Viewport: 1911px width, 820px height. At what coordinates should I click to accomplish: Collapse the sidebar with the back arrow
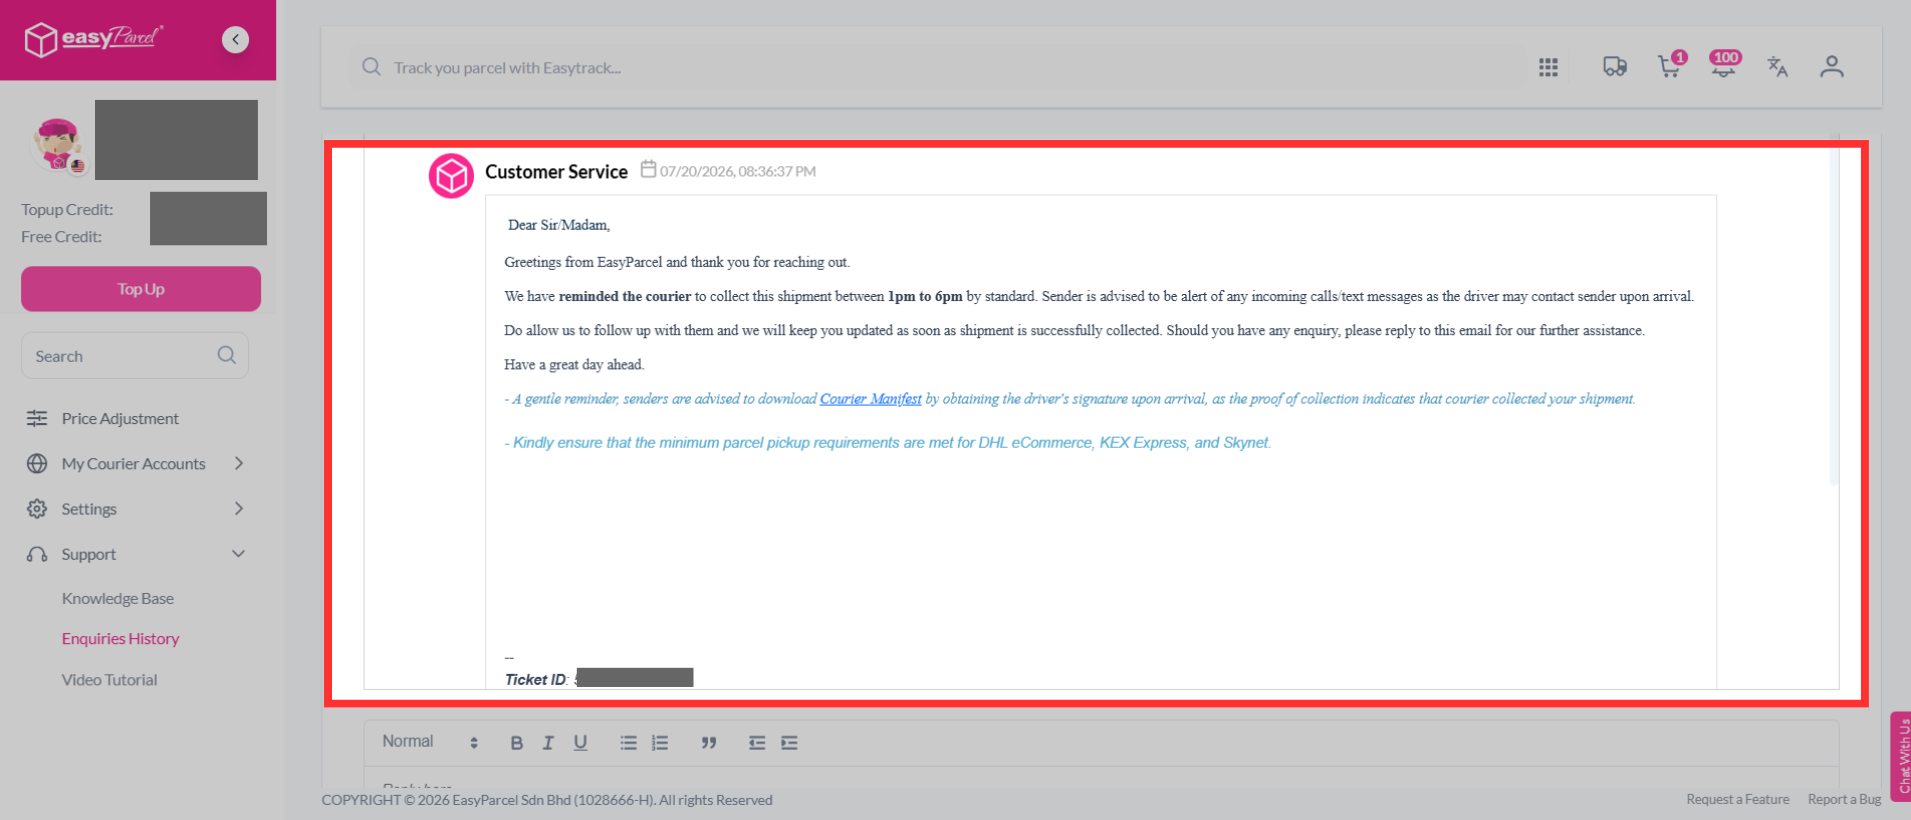pos(235,39)
